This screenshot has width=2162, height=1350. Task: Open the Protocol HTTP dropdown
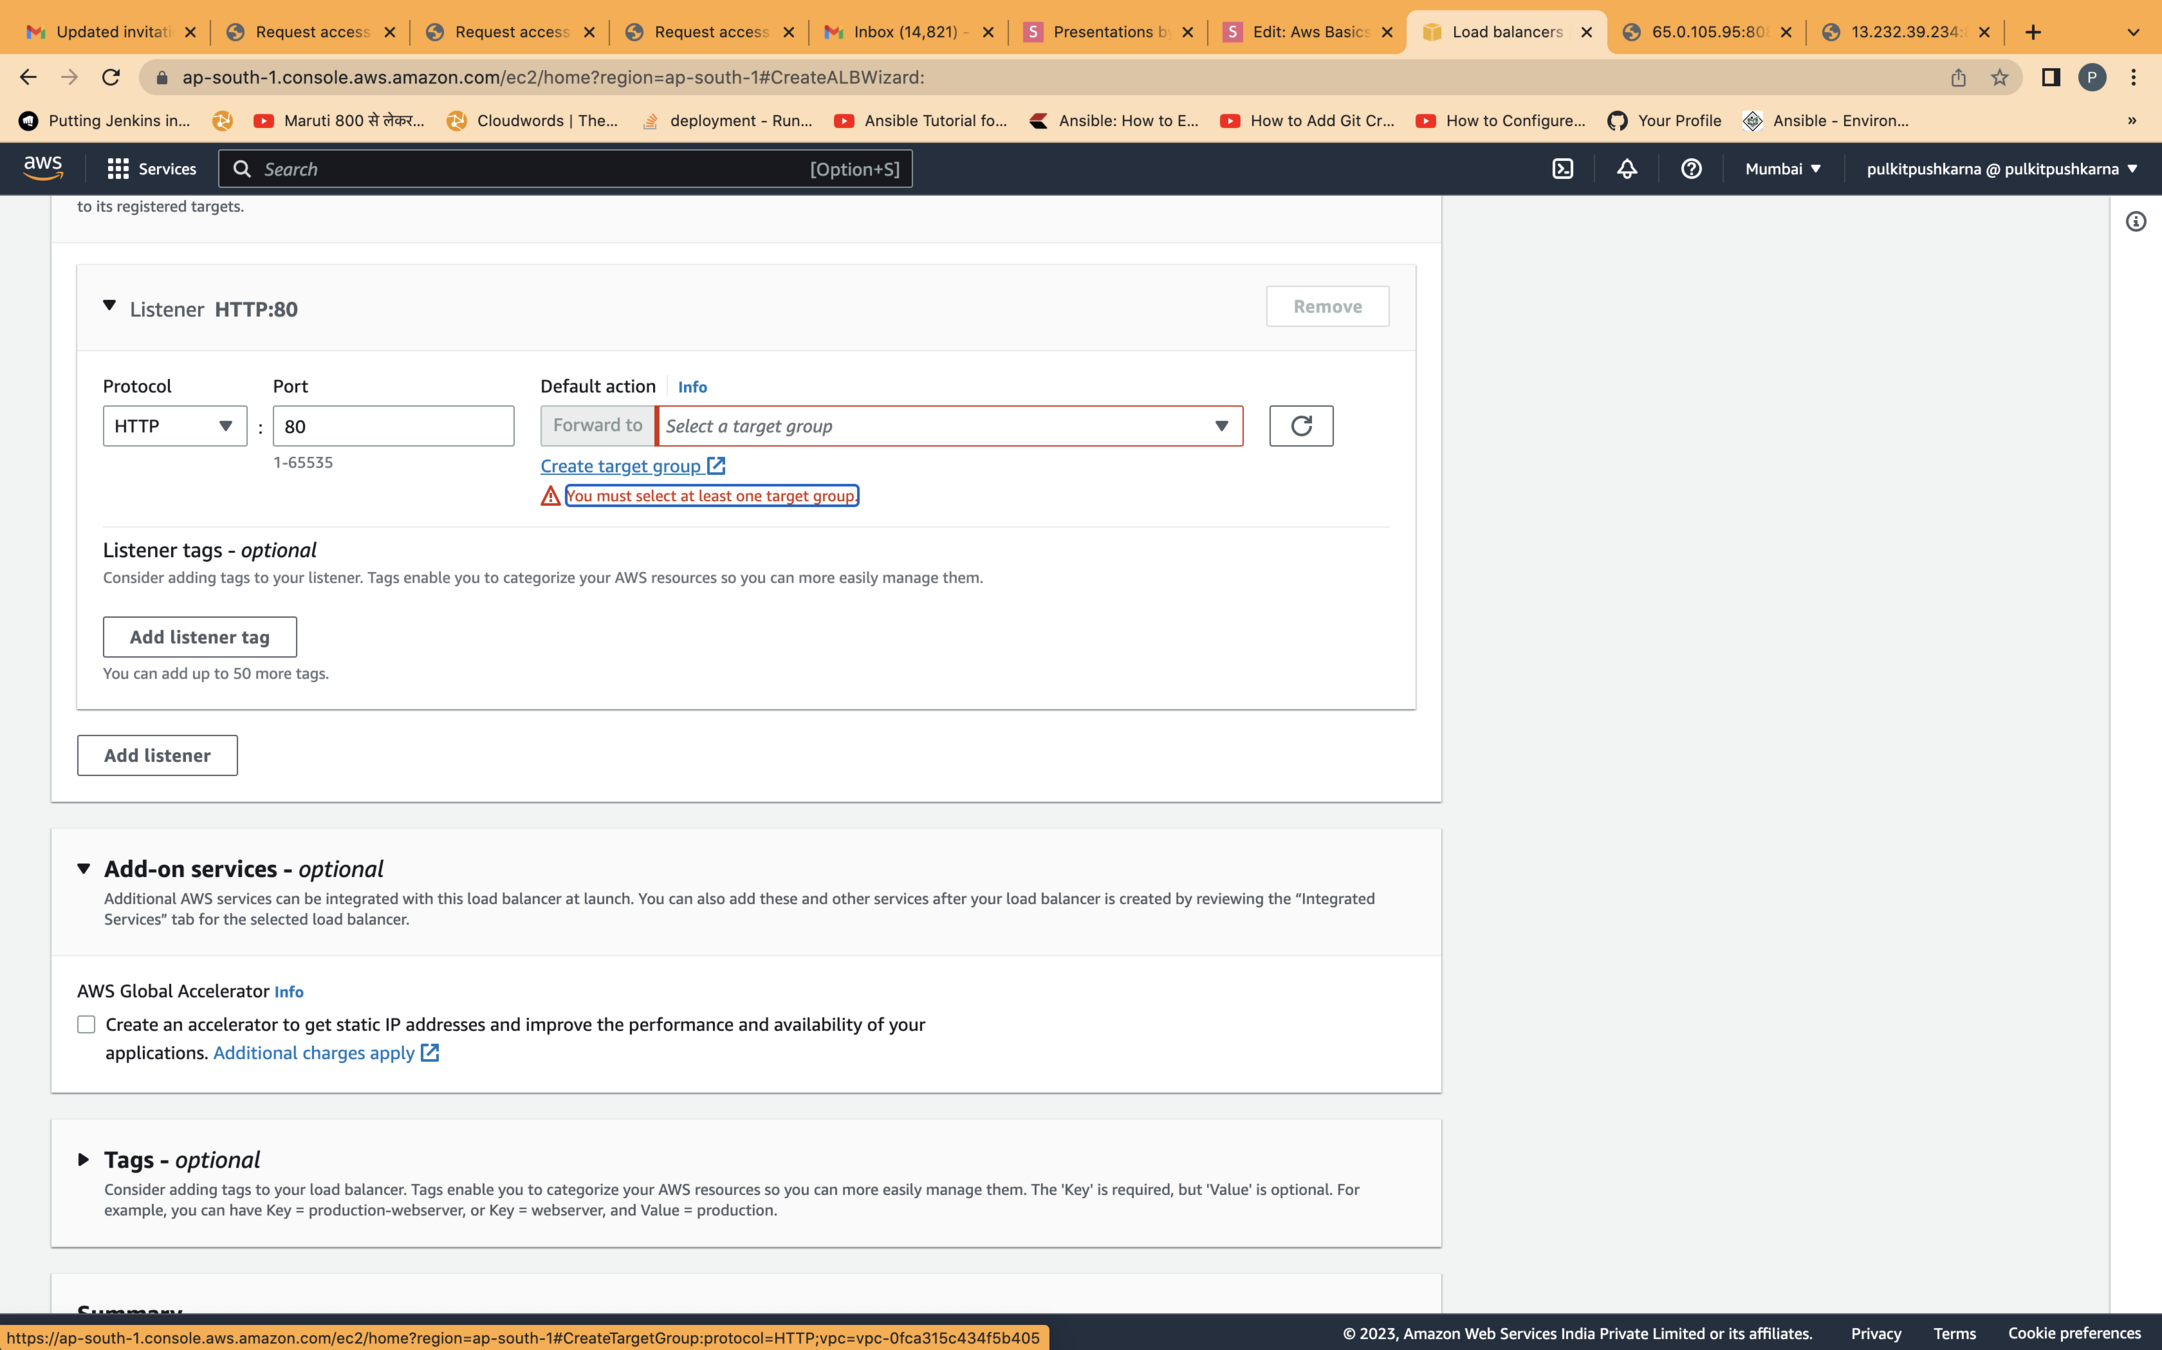174,426
